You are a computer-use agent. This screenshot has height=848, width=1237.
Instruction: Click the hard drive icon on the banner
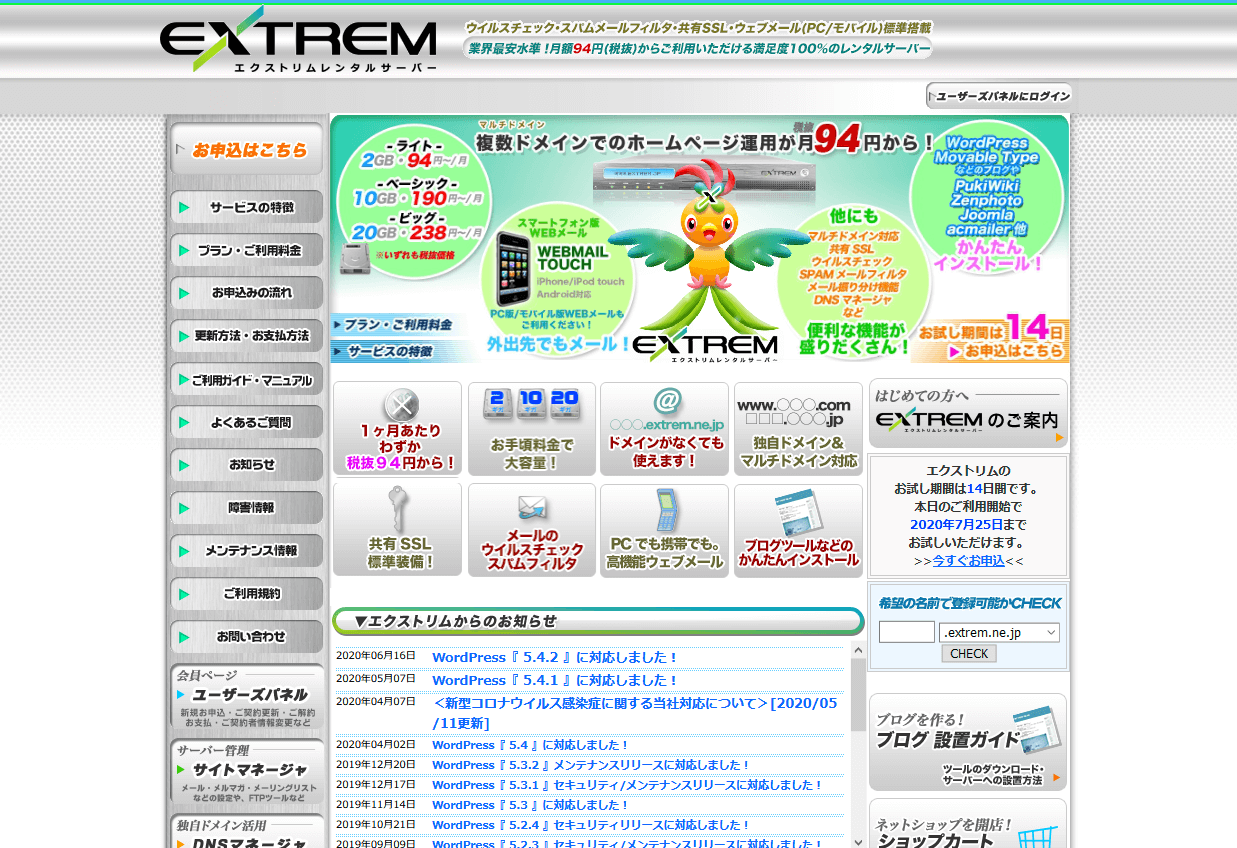click(x=355, y=259)
